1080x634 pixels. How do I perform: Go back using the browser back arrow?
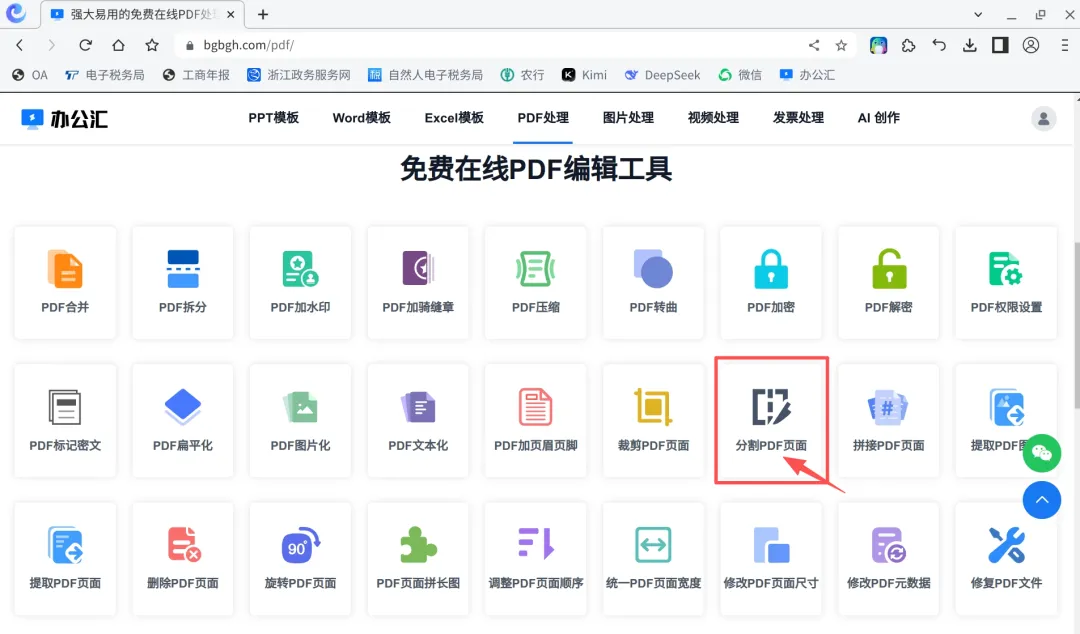click(x=19, y=45)
